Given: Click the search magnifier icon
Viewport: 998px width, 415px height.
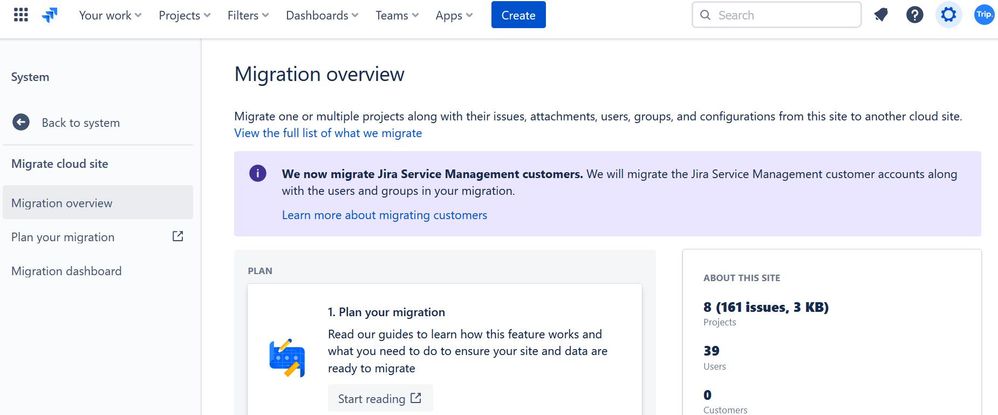Looking at the screenshot, I should pos(705,15).
